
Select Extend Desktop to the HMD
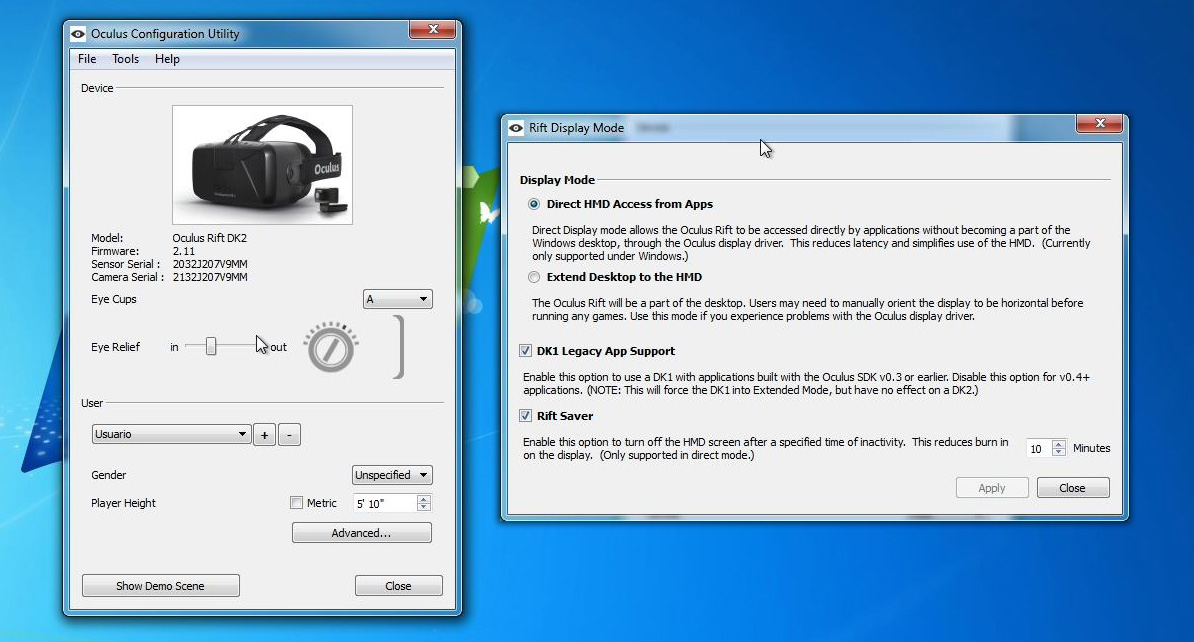click(x=534, y=277)
